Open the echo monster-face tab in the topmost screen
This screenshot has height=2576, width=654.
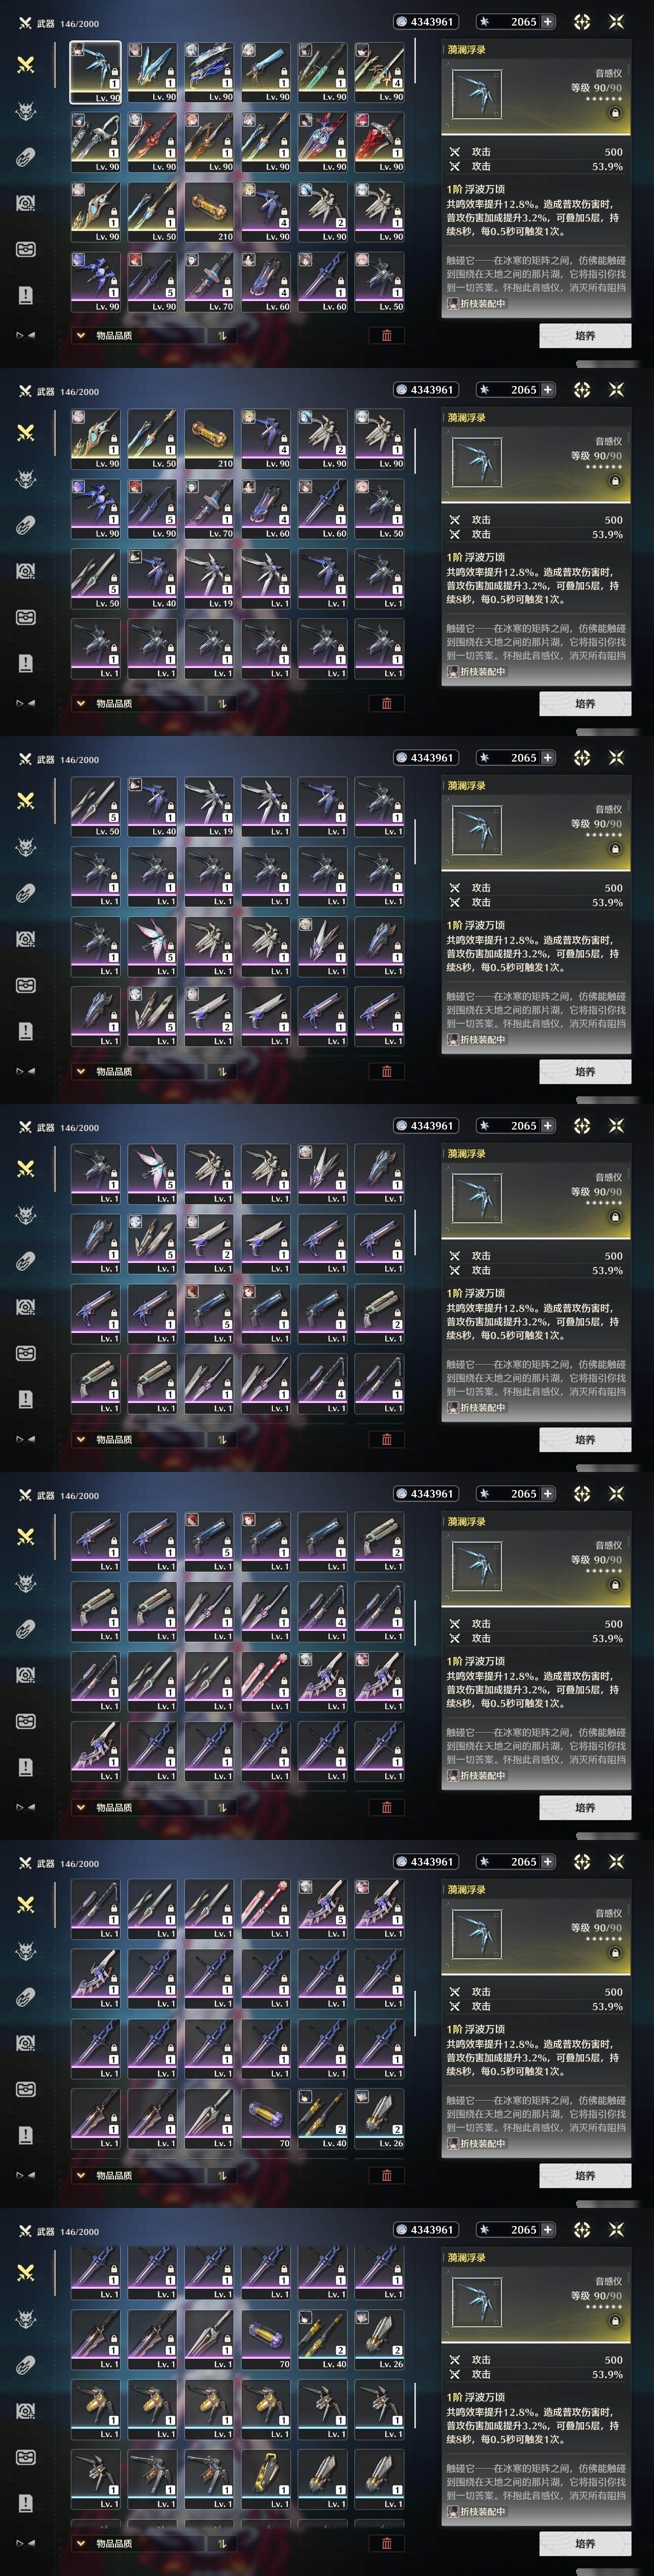(x=26, y=111)
